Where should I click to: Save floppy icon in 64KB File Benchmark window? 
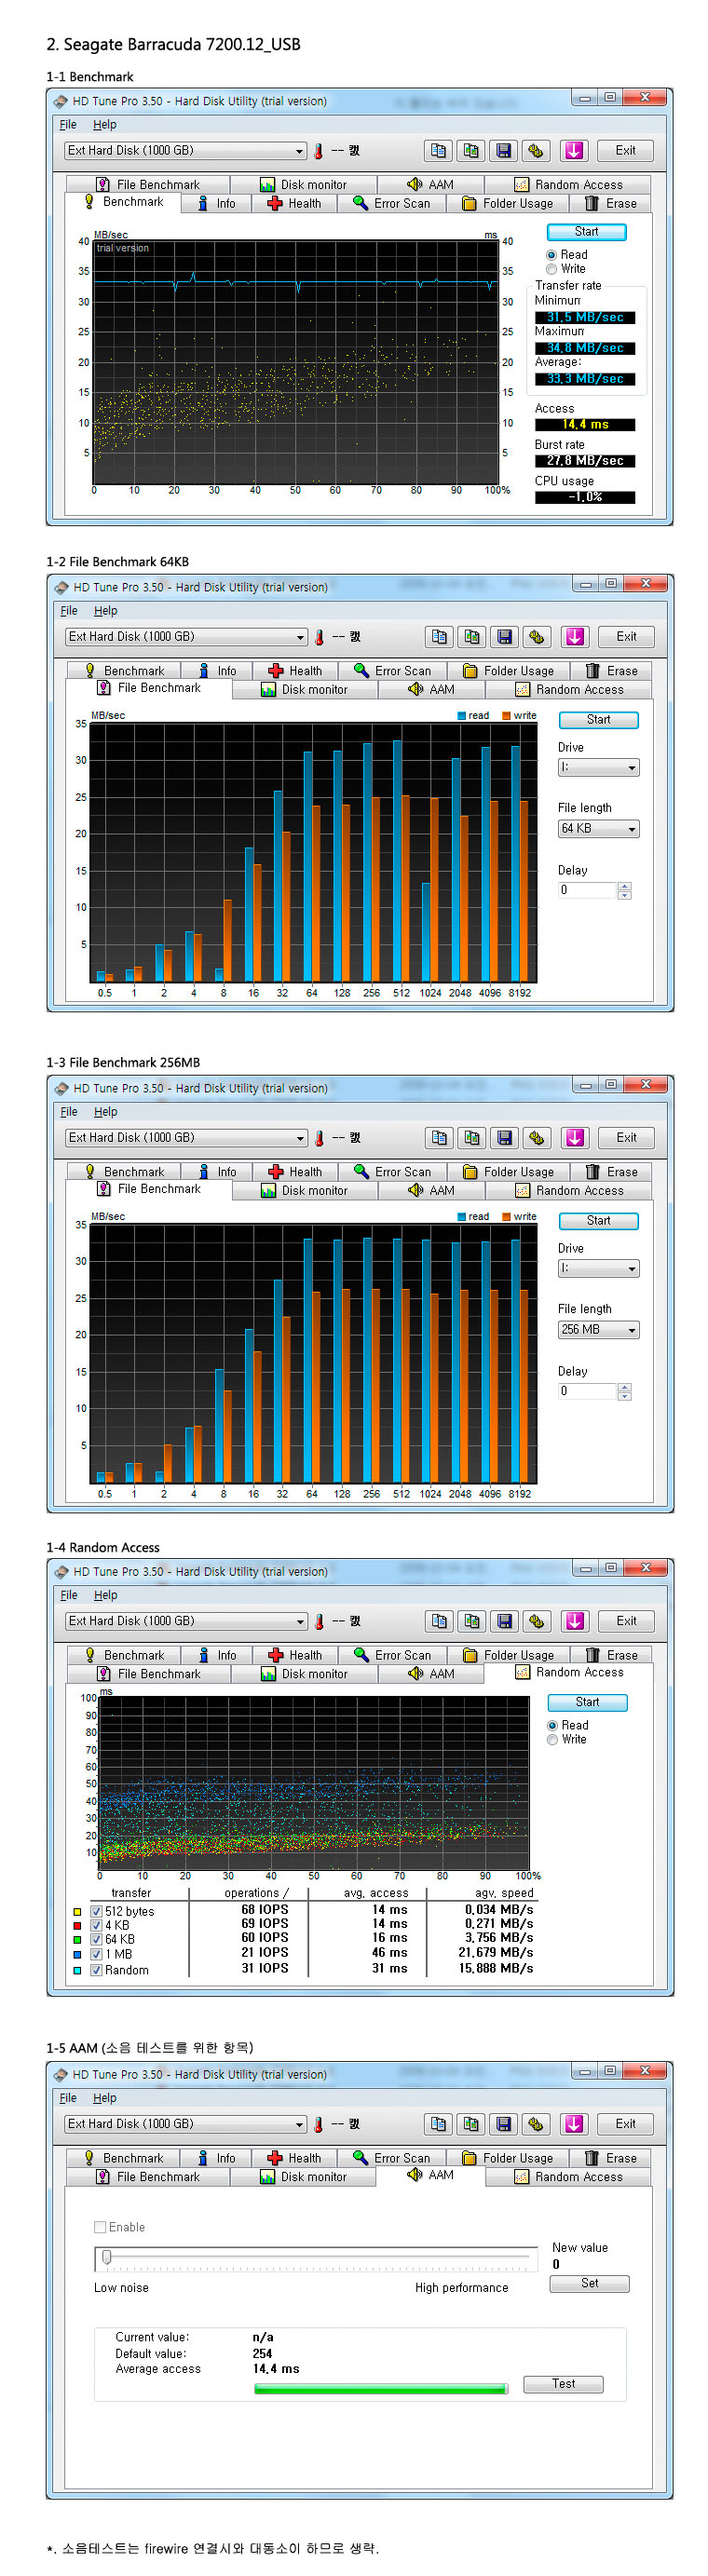(505, 637)
